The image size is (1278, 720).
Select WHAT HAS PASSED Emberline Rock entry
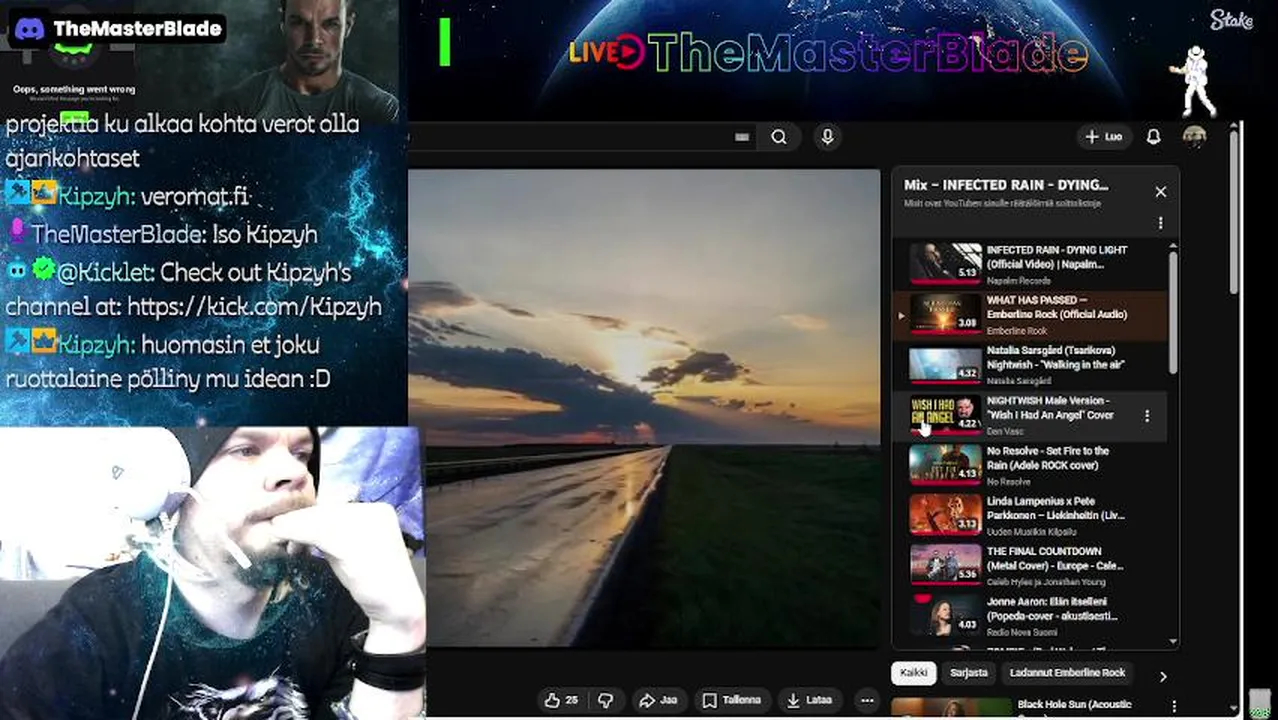[x=1030, y=314]
